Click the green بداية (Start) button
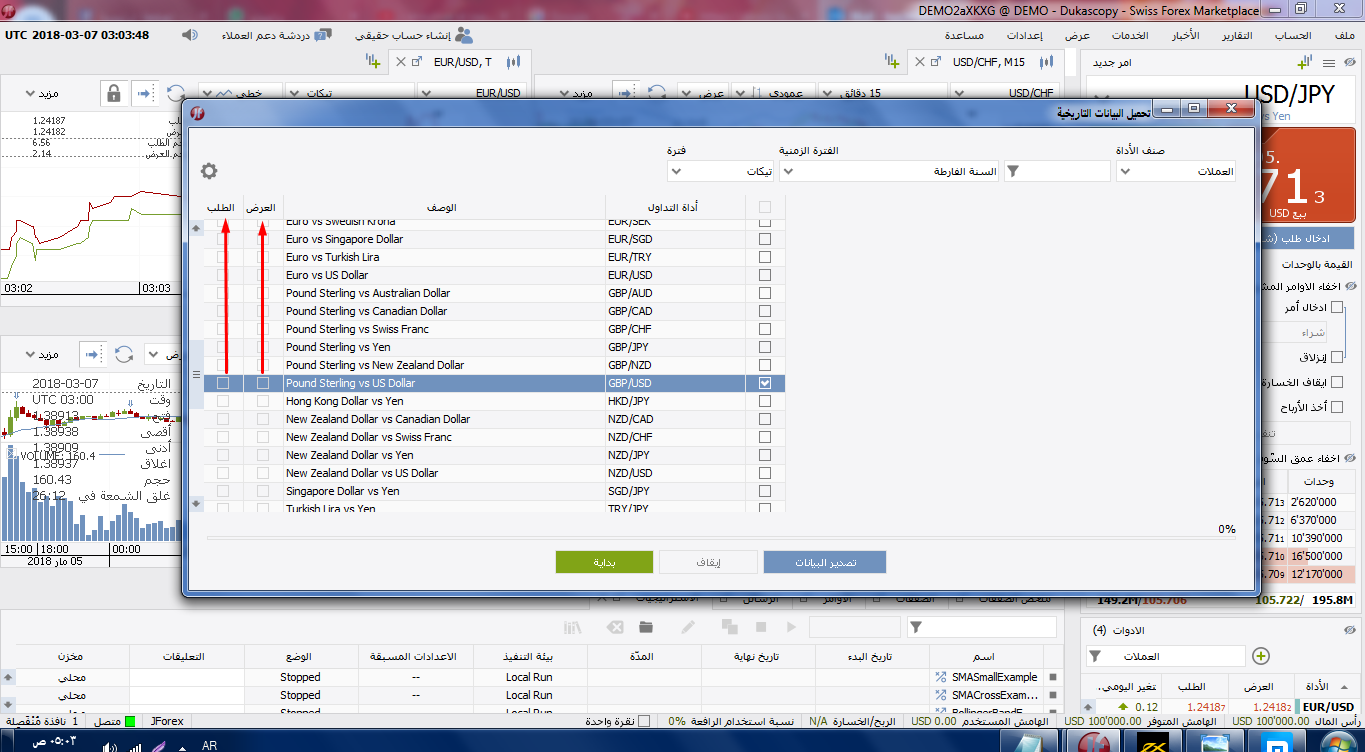This screenshot has height=752, width=1365. pyautogui.click(x=604, y=562)
